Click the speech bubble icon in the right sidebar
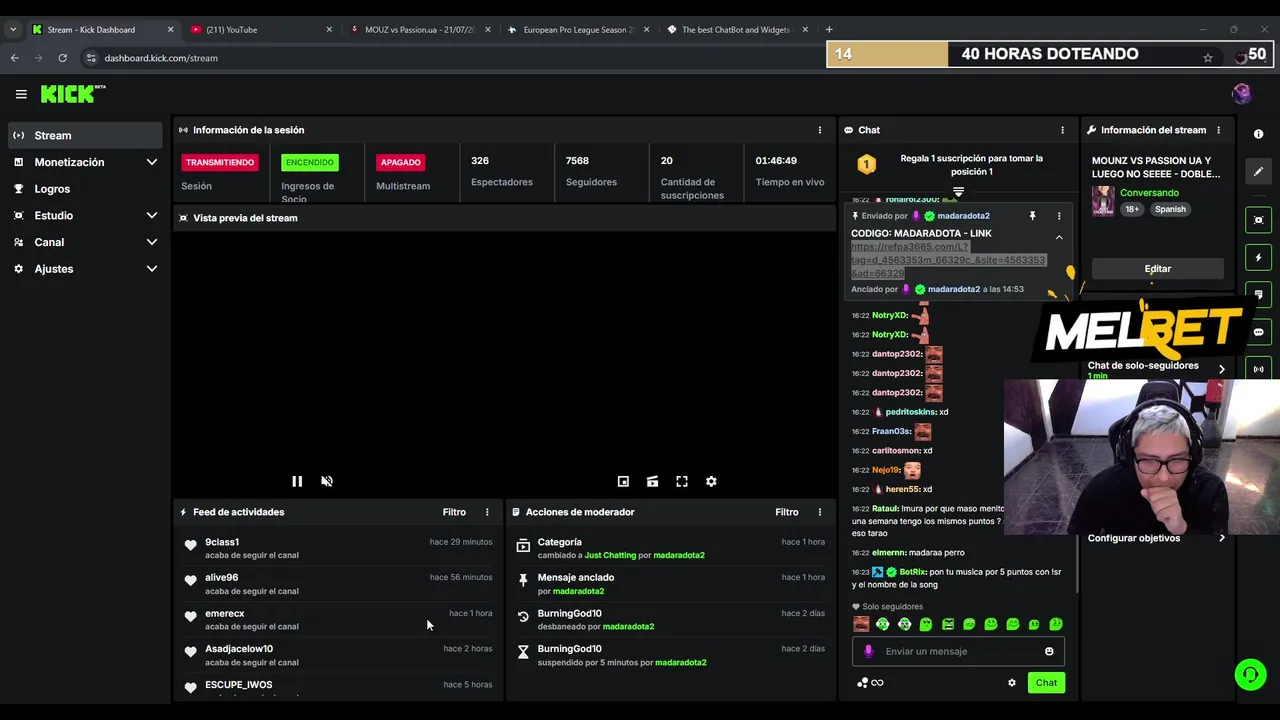Screen dimensions: 1280x720 point(1258,332)
